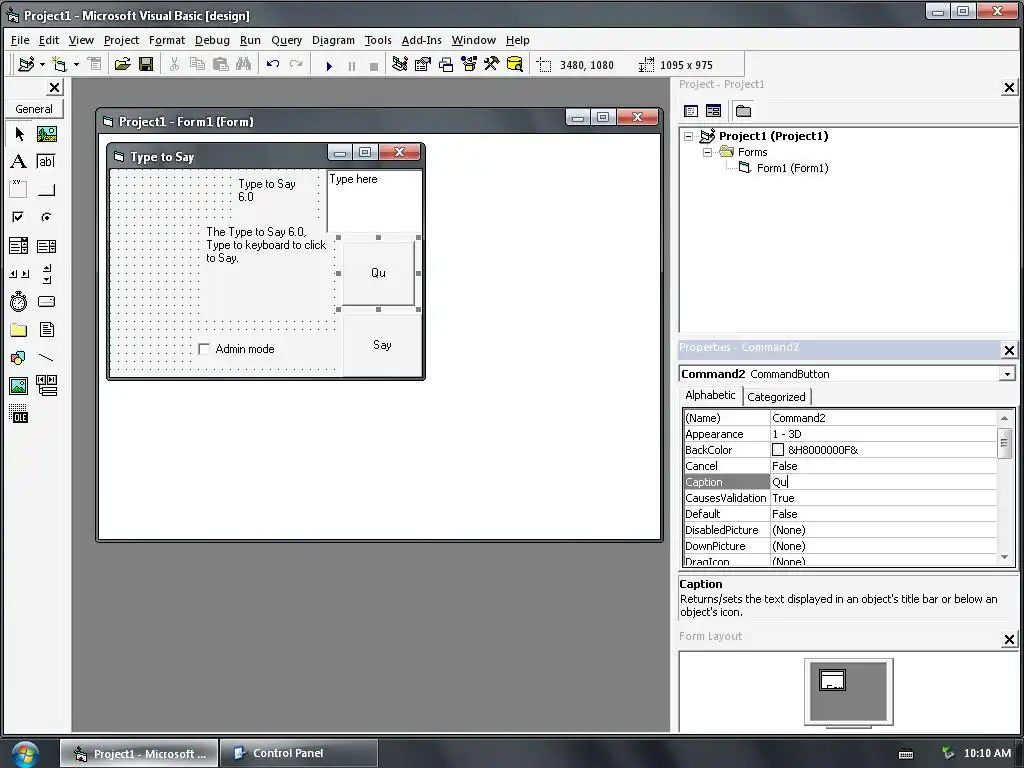1024x768 pixels.
Task: Click the Start run button
Action: (x=329, y=65)
